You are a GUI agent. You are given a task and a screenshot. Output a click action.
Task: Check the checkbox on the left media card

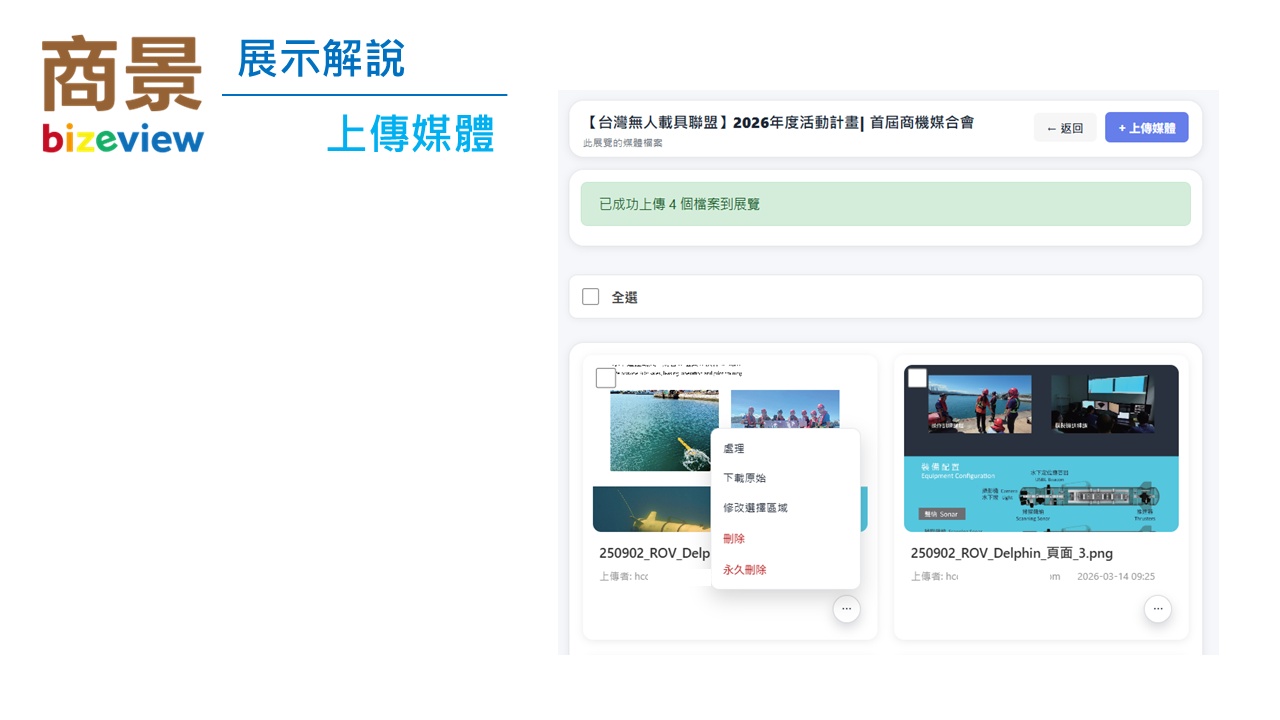605,377
